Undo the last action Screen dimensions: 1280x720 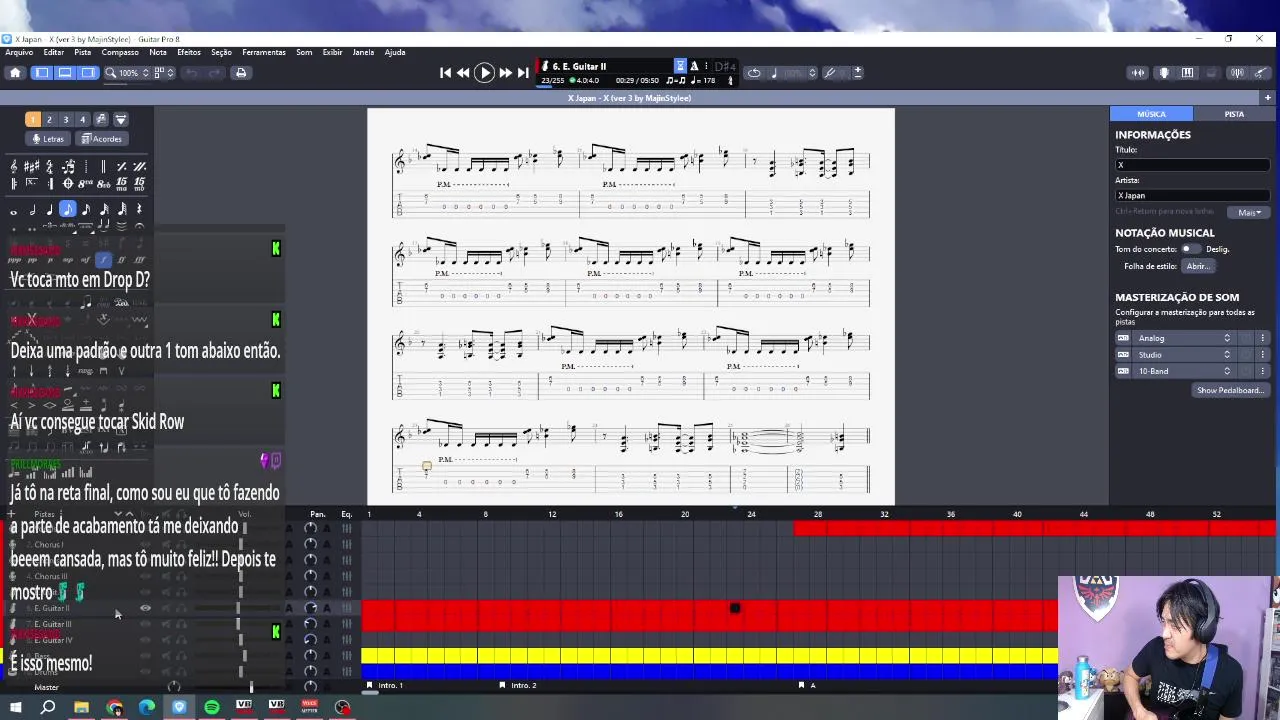[192, 73]
